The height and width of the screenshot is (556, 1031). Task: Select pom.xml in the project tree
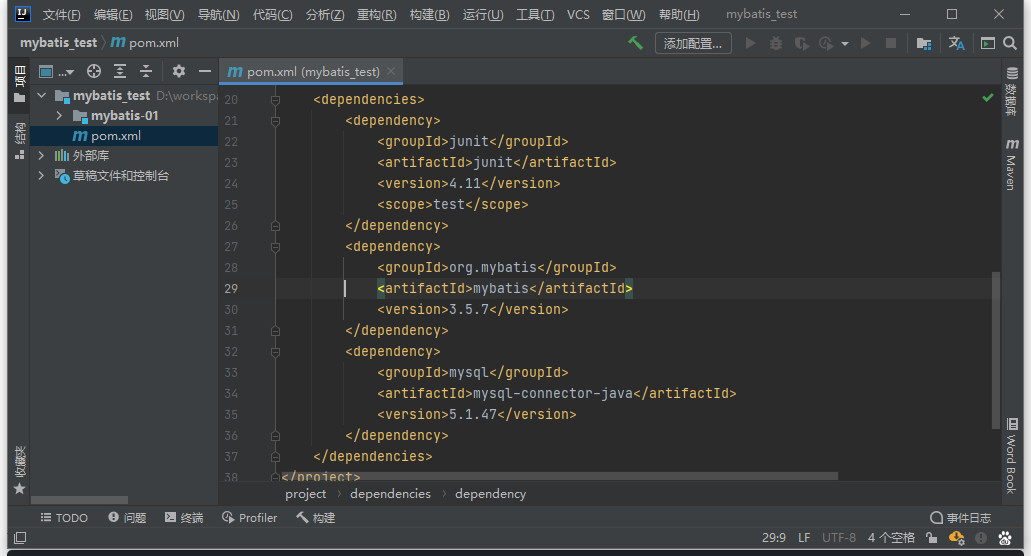point(115,136)
